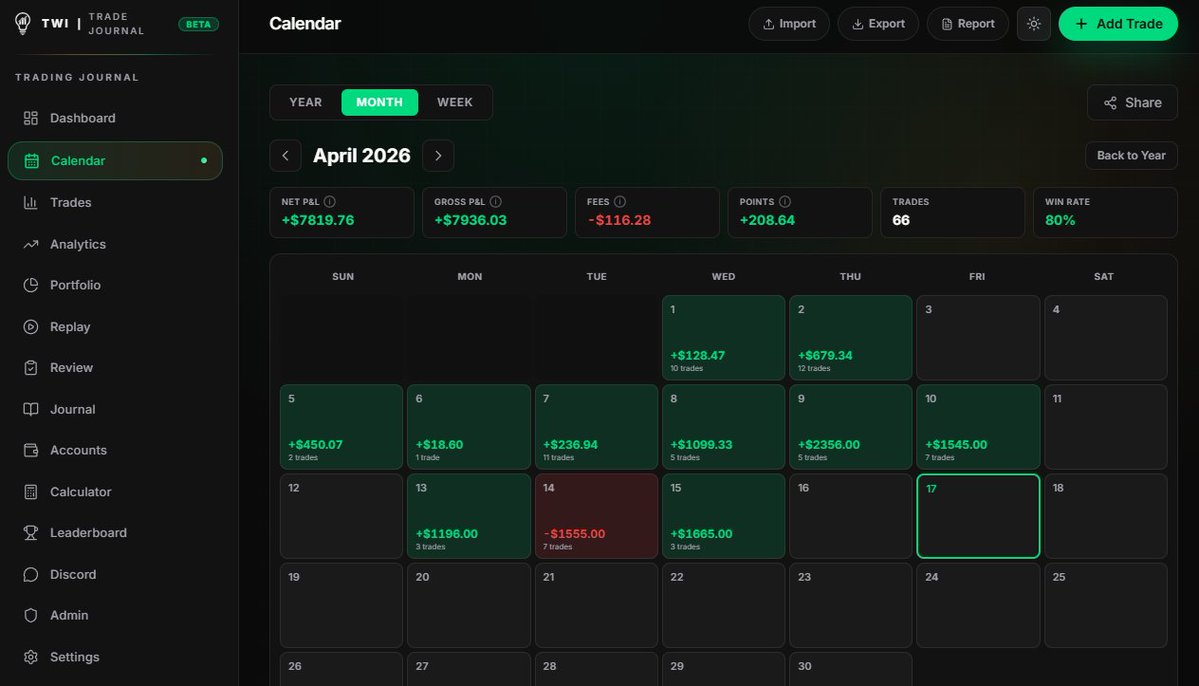
Task: Toggle light theme with sun icon
Action: [x=1034, y=24]
